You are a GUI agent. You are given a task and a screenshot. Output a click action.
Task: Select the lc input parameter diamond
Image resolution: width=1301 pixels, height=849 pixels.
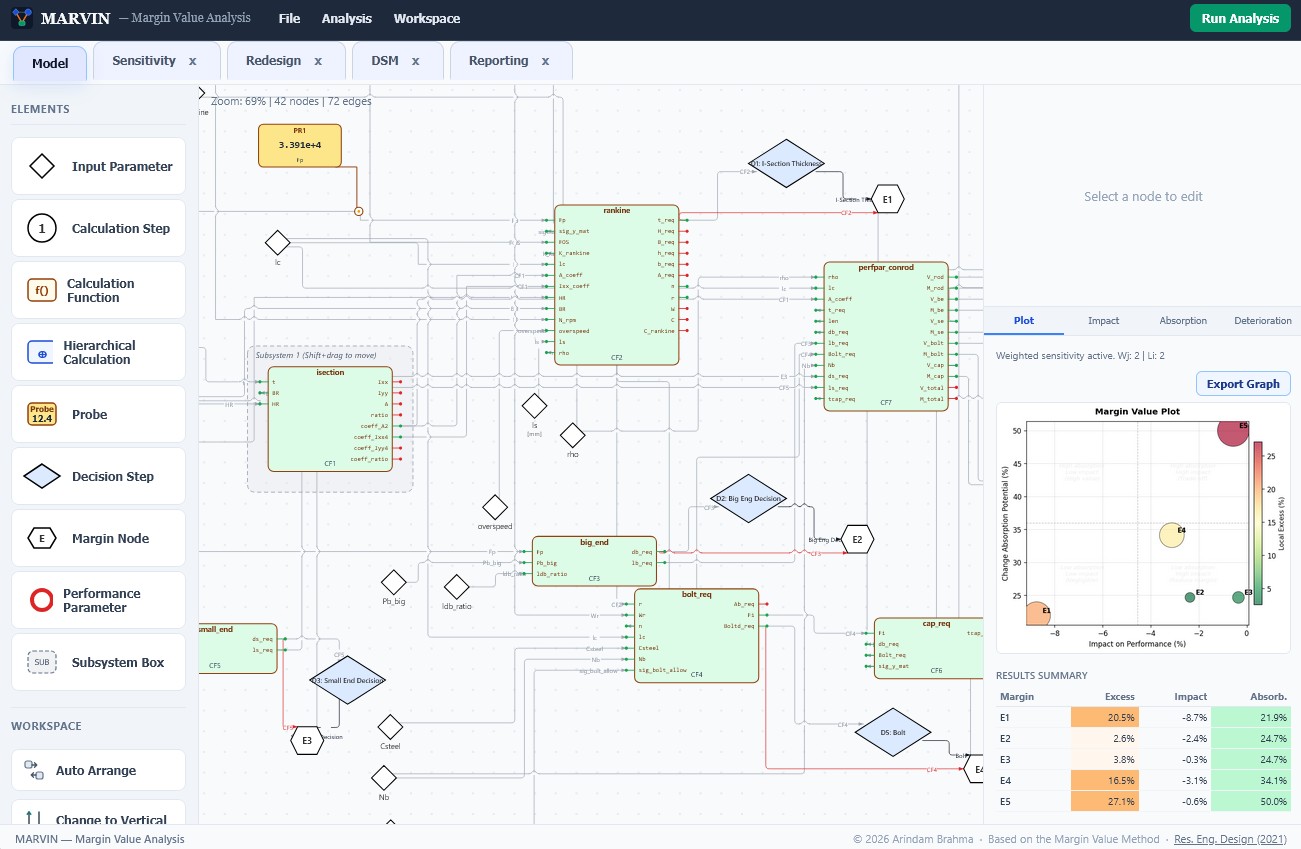pyautogui.click(x=277, y=242)
